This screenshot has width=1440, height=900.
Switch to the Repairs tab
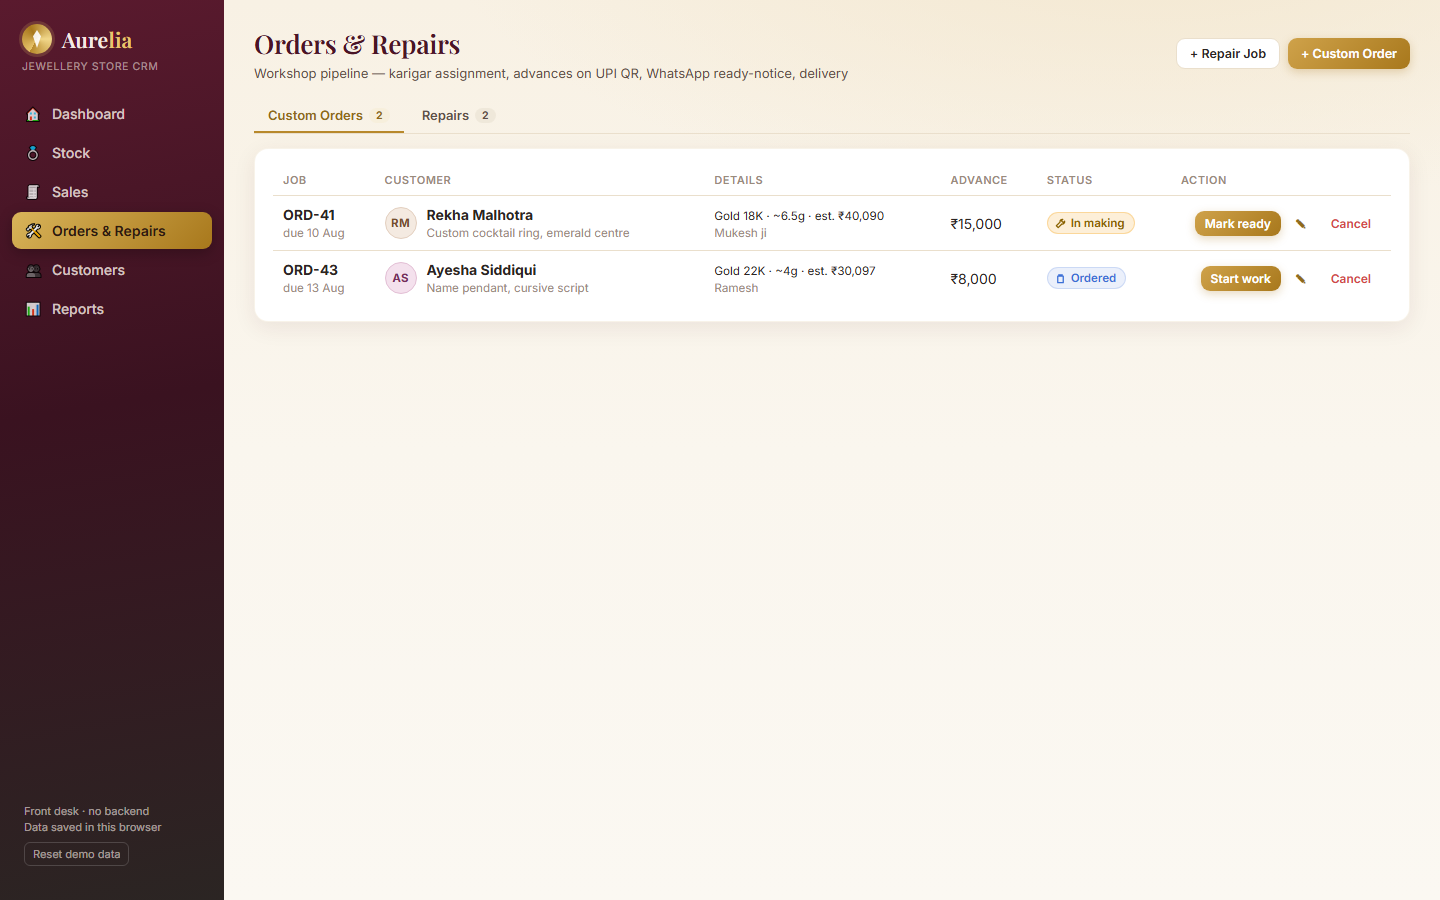pos(458,115)
